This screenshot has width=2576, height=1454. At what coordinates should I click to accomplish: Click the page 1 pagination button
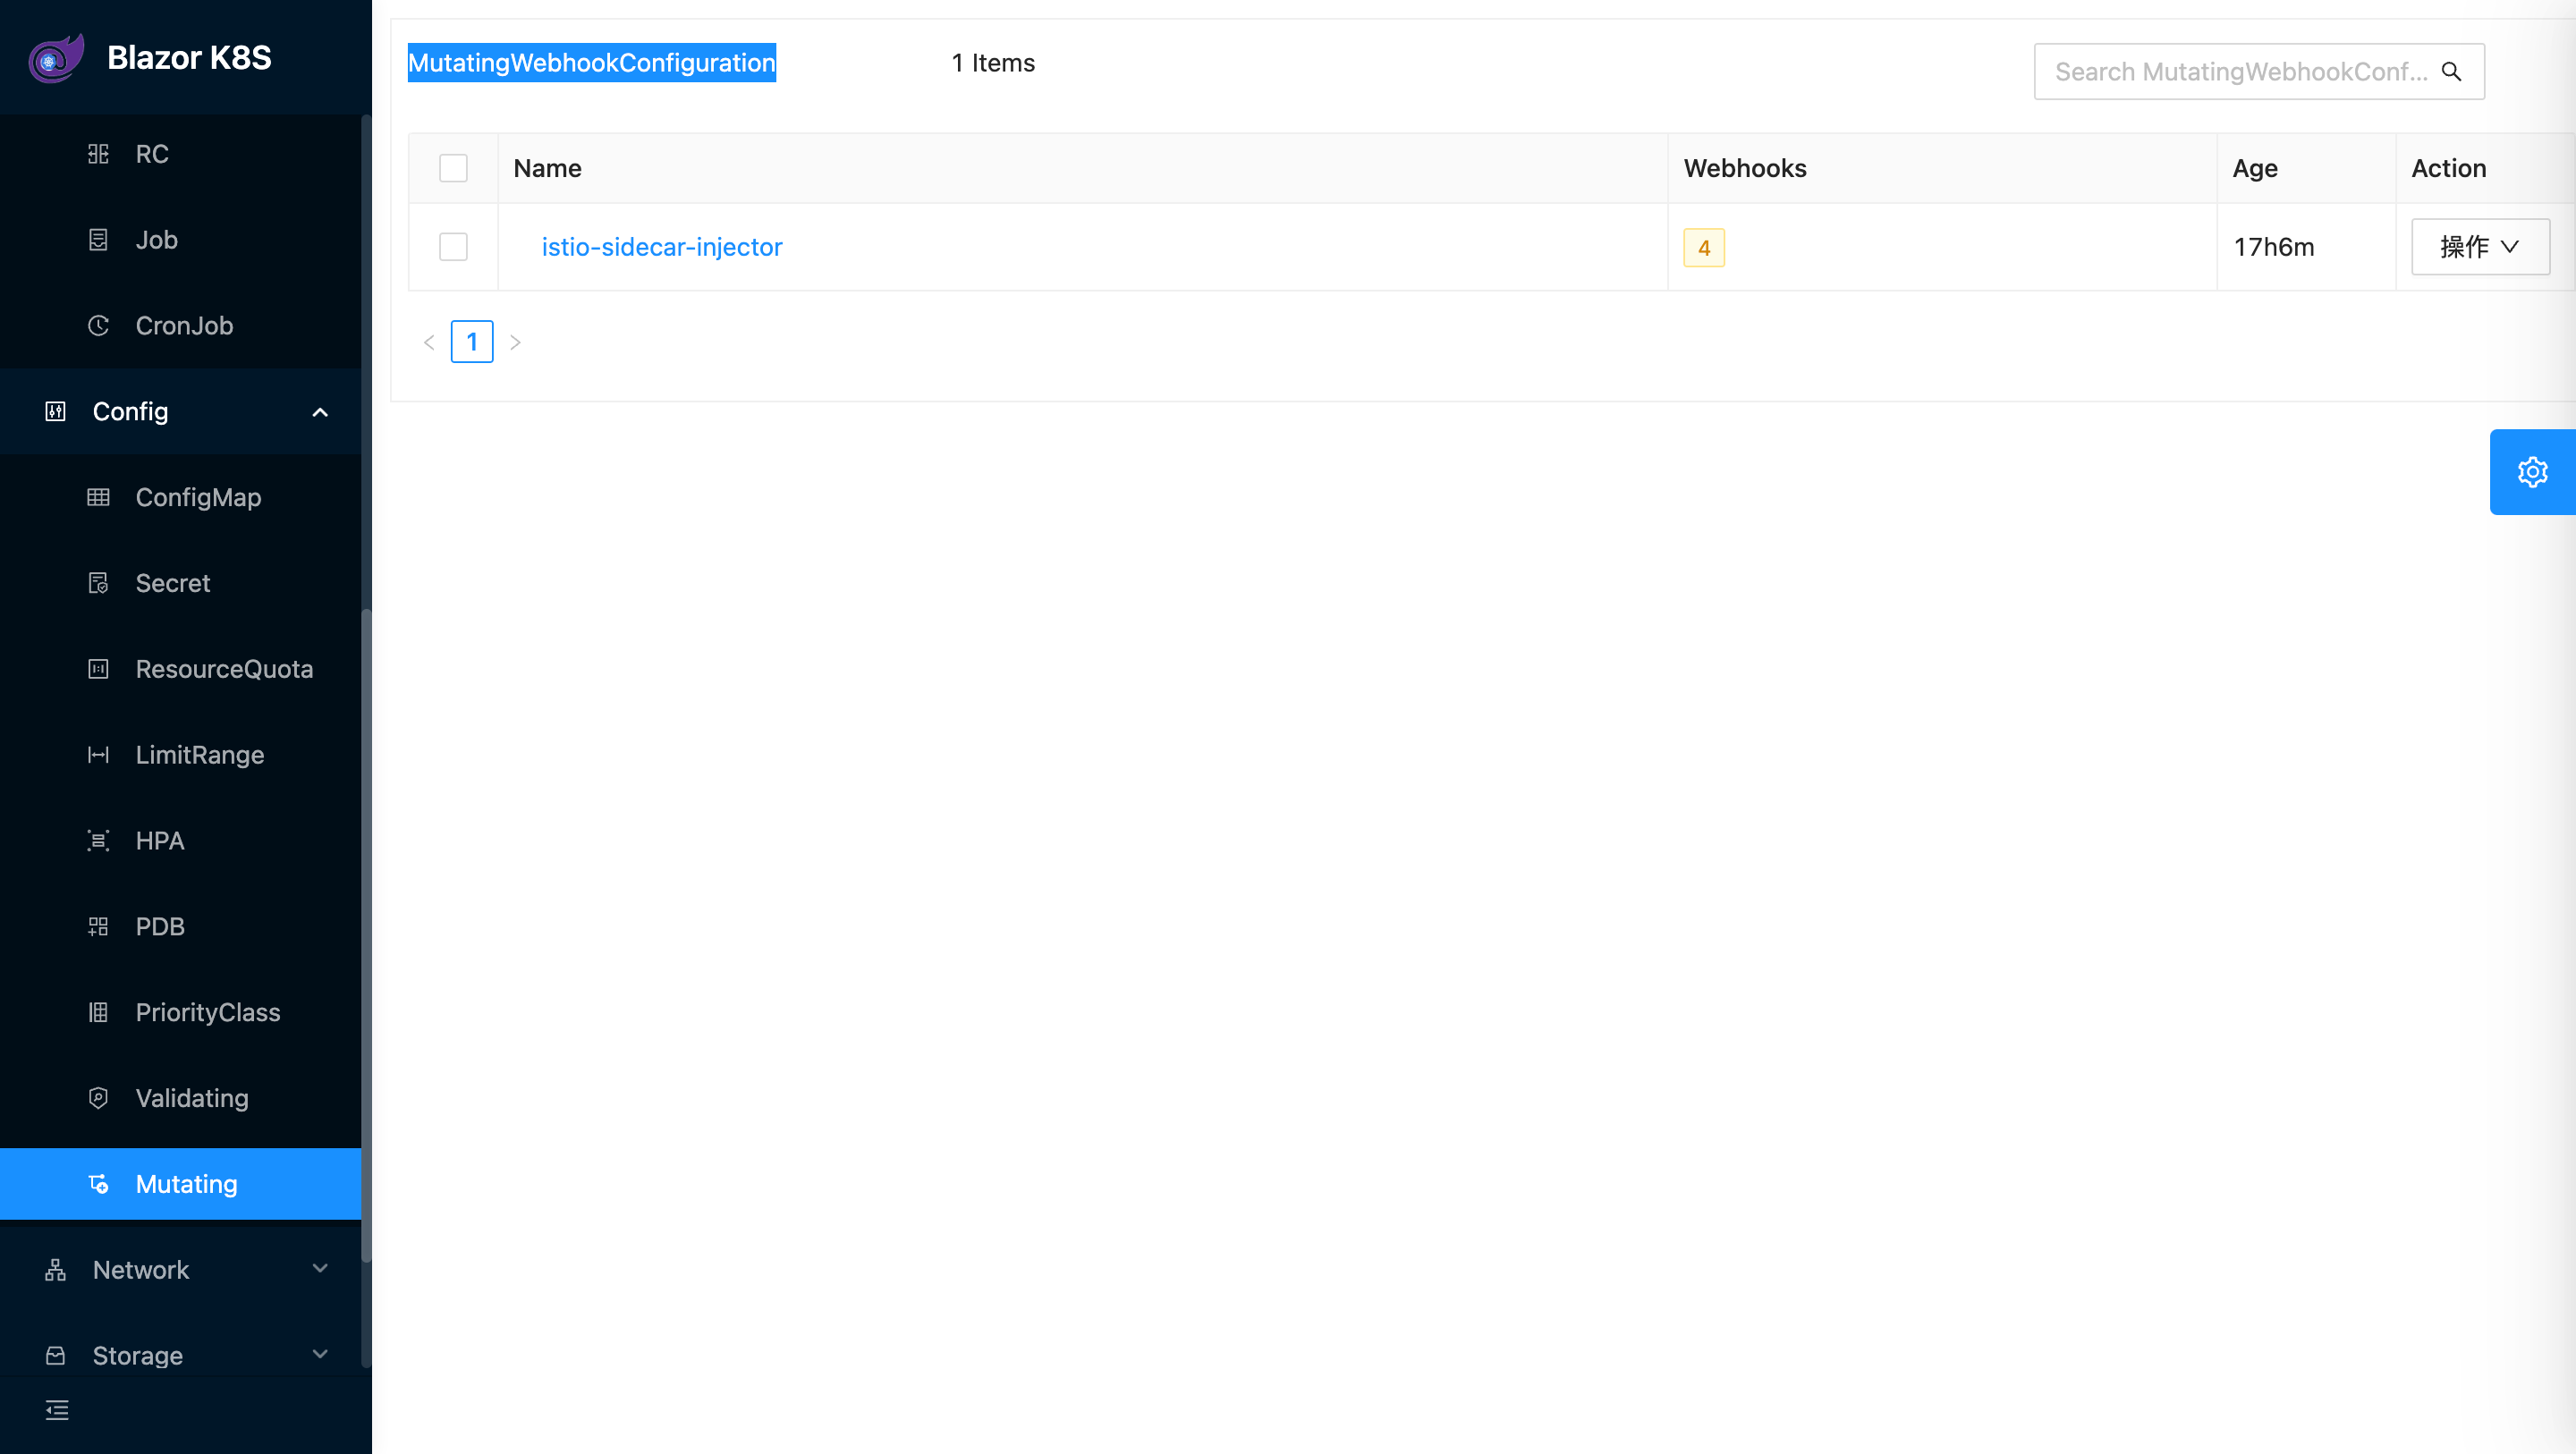point(471,342)
